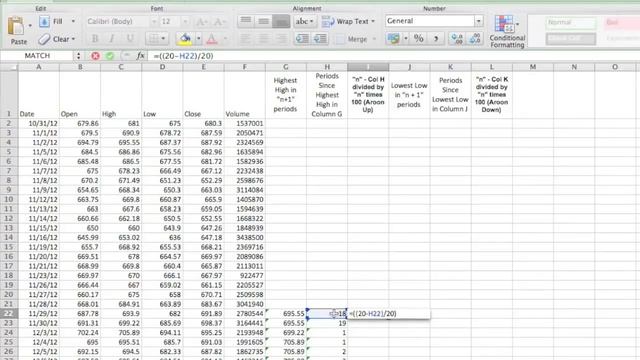Image resolution: width=640 pixels, height=360 pixels.
Task: Open the Clear dropdown arrow
Action: click(73, 39)
